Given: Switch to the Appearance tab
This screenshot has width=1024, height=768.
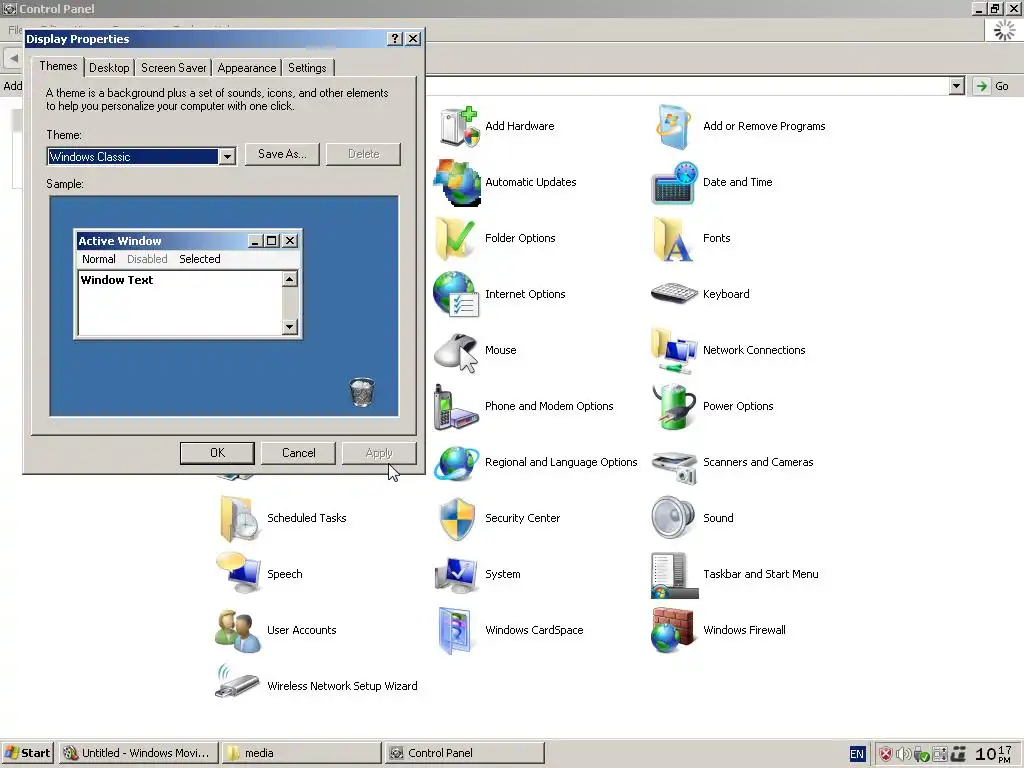Looking at the screenshot, I should 247,68.
